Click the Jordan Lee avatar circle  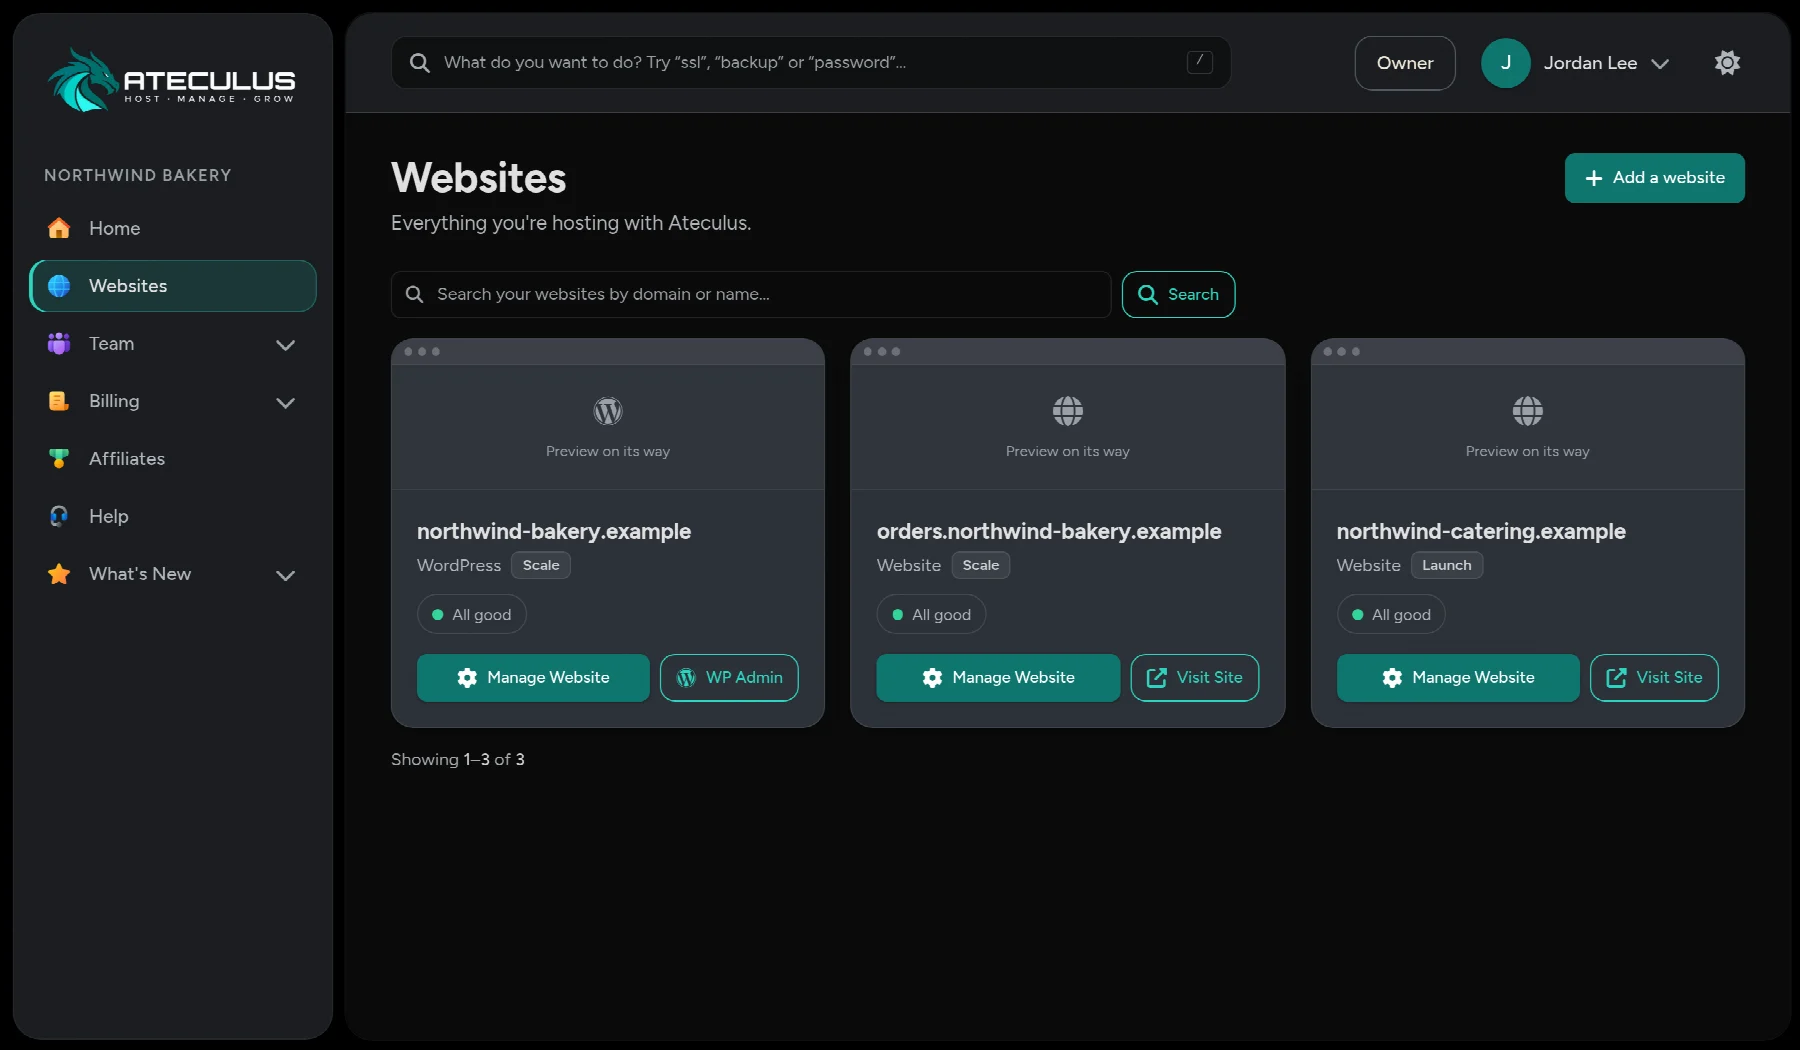pos(1505,63)
